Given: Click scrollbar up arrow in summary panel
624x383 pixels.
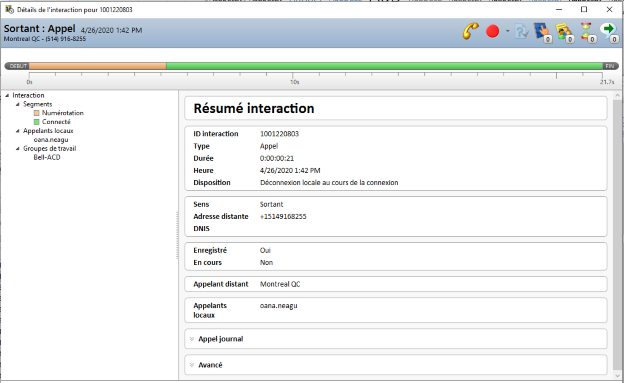Looking at the screenshot, I should click(x=617, y=96).
